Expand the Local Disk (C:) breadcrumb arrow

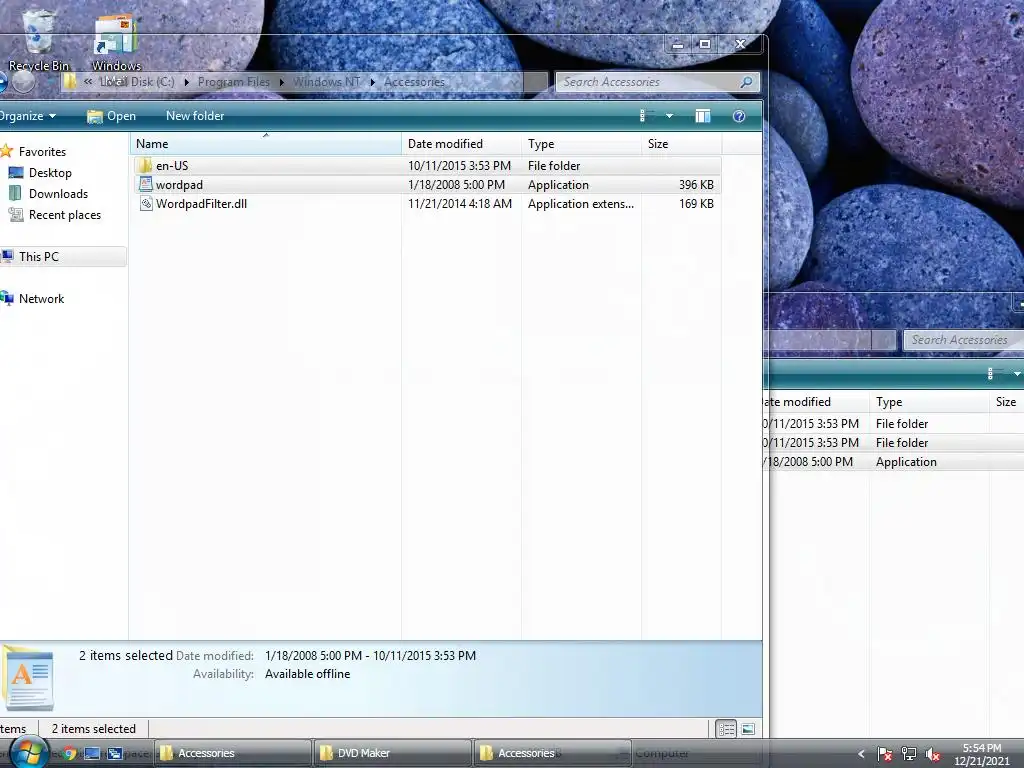[x=187, y=82]
